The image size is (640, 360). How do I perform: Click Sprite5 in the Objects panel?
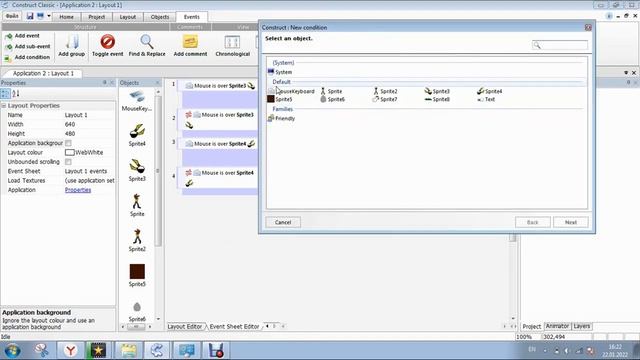(x=137, y=276)
